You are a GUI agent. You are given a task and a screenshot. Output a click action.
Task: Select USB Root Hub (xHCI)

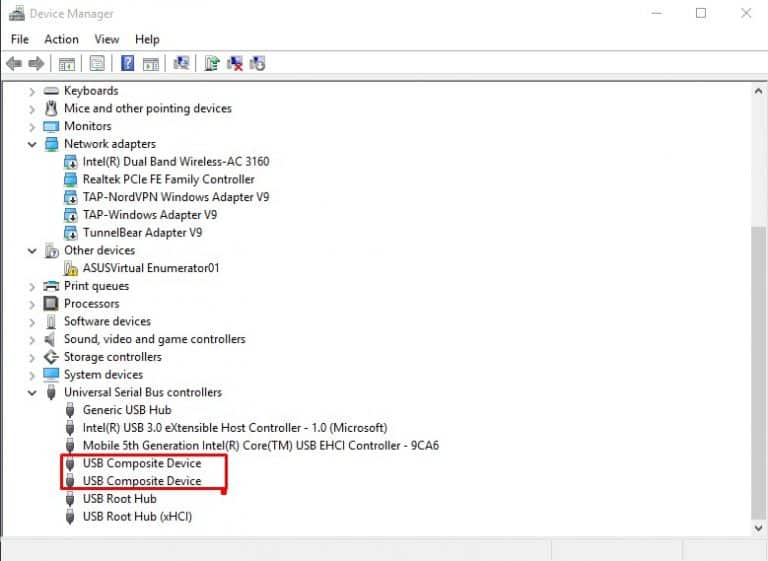[137, 516]
